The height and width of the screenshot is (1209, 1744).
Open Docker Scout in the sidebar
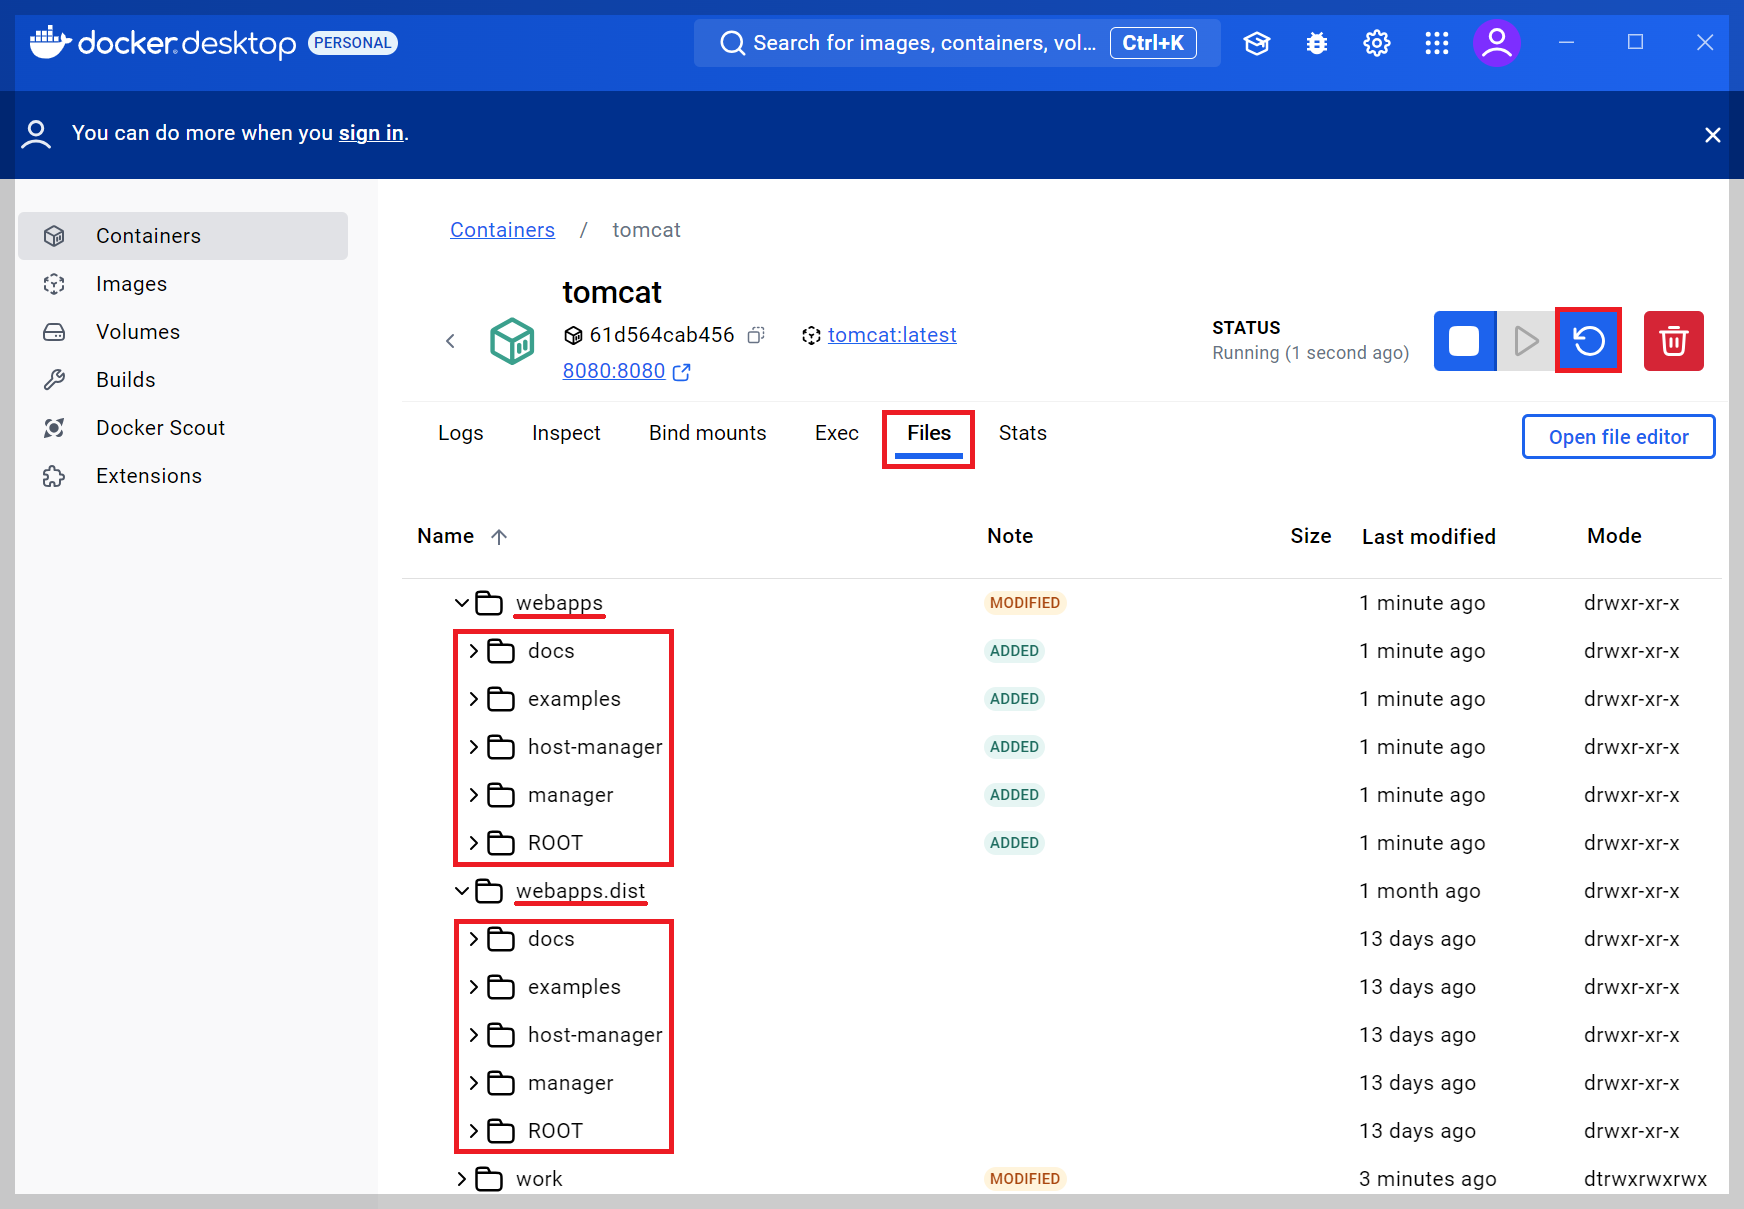pyautogui.click(x=183, y=428)
